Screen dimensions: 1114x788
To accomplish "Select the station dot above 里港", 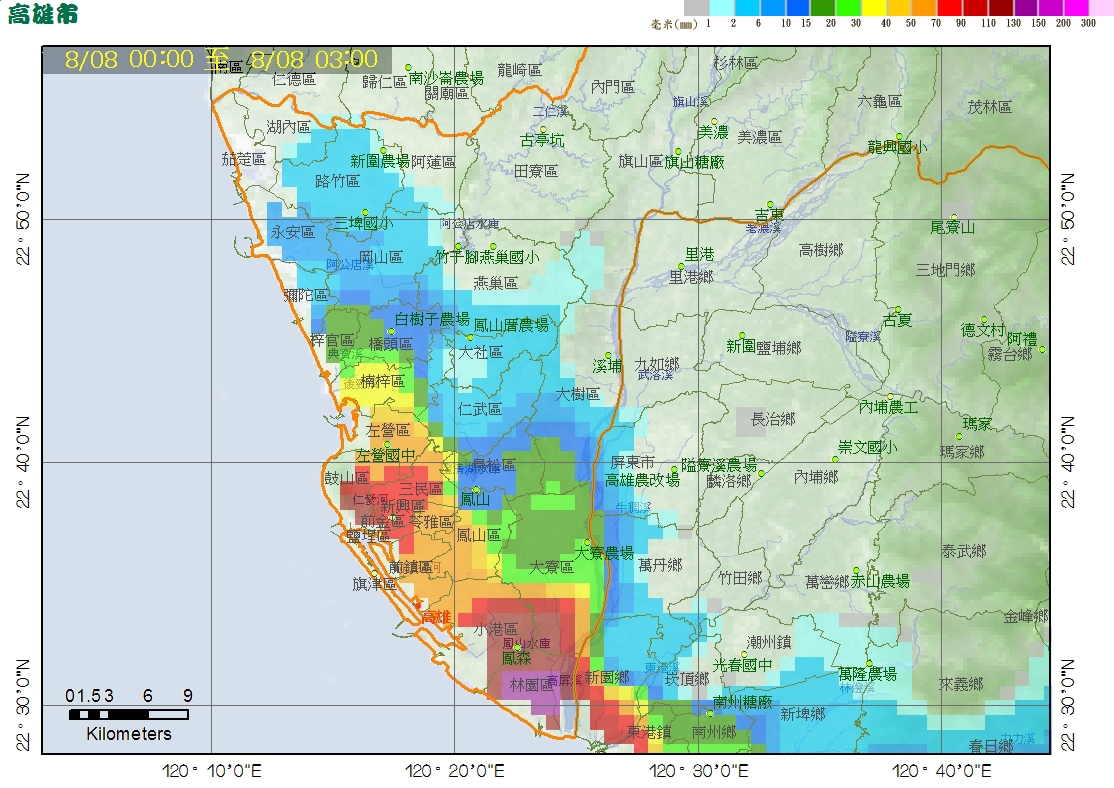I will [682, 267].
